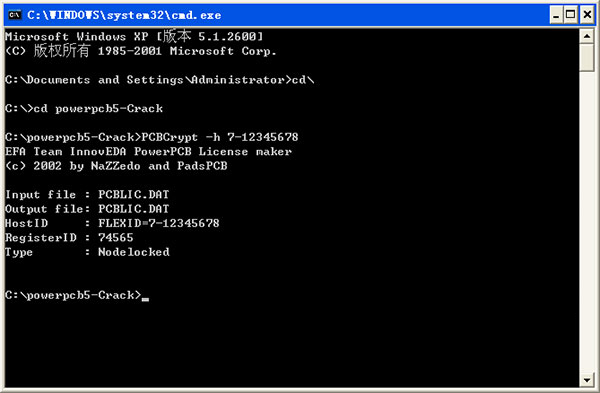This screenshot has height=393, width=600.
Task: Click the vertical scrollbar thumb
Action: coord(587,57)
